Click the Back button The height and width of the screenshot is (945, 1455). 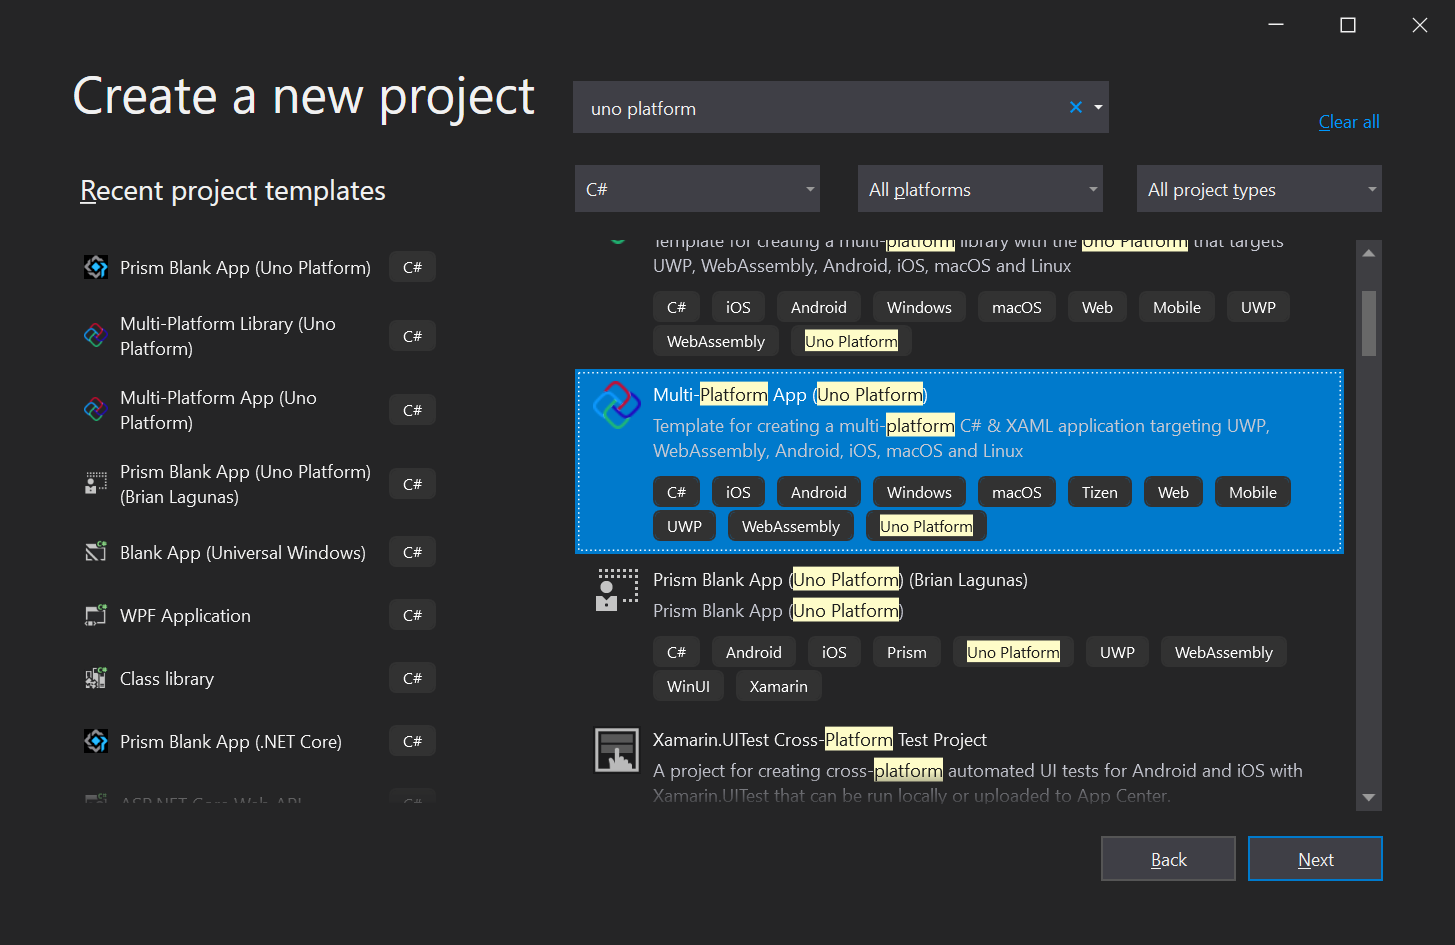pyautogui.click(x=1168, y=859)
